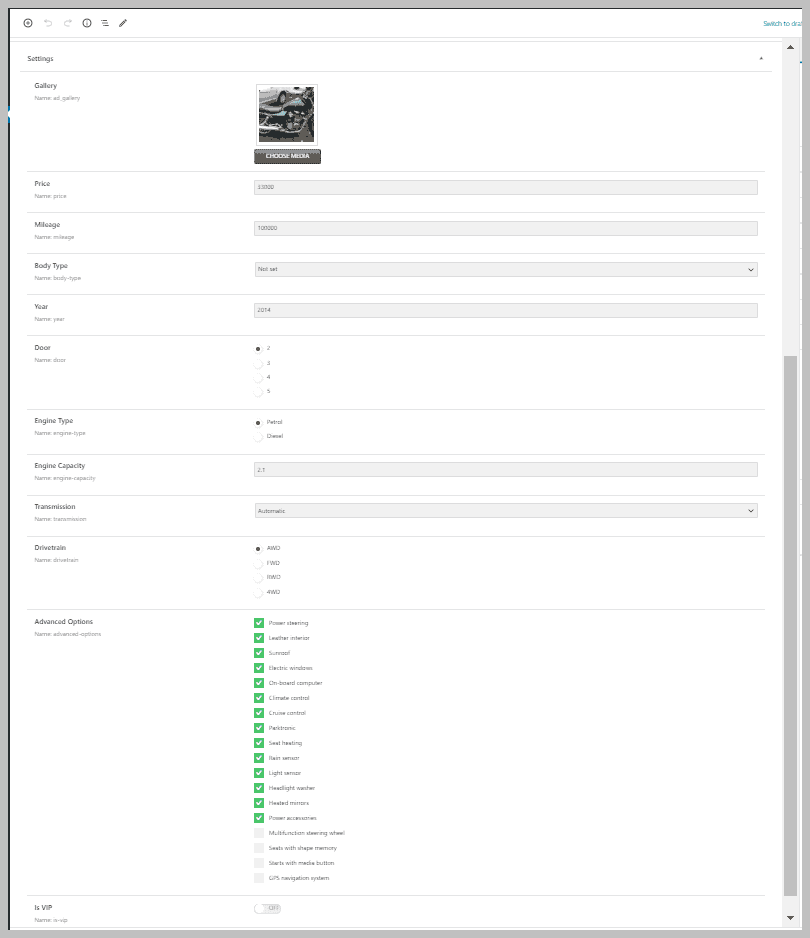Viewport: 810px width, 938px height.
Task: Click the motorcycle gallery thumbnail
Action: (x=287, y=113)
